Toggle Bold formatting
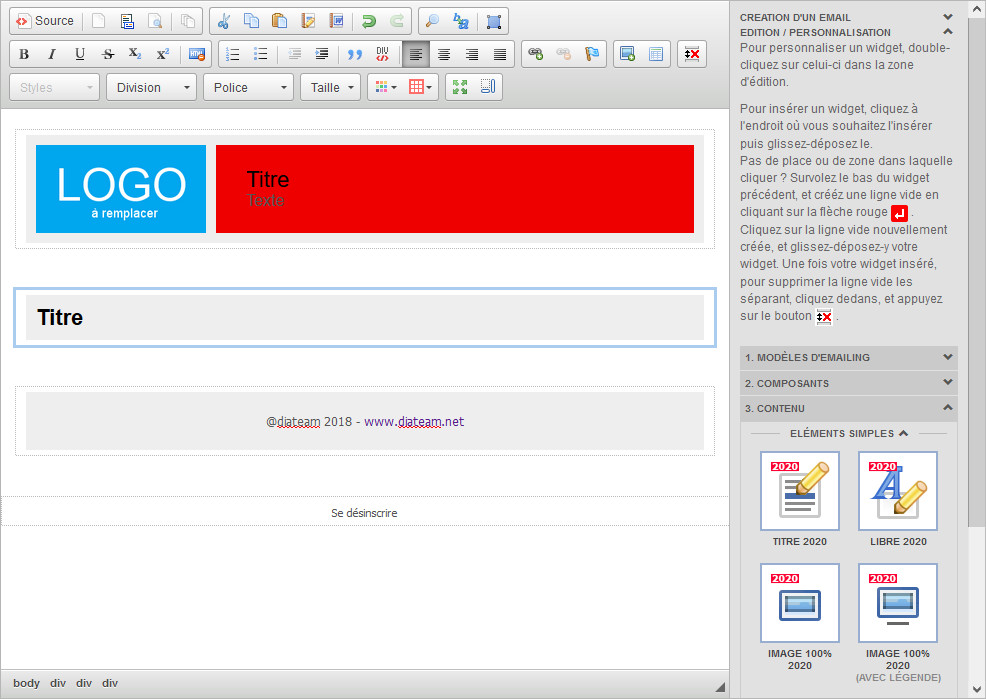This screenshot has height=699, width=986. coord(24,54)
